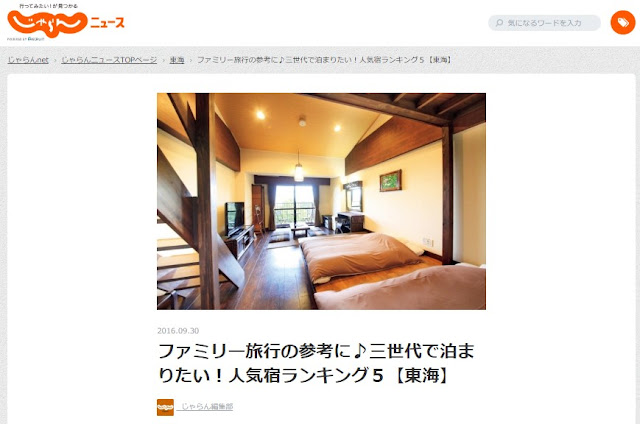
Task: Click the じゃらん編集部 author avatar icon
Action: pyautogui.click(x=165, y=407)
